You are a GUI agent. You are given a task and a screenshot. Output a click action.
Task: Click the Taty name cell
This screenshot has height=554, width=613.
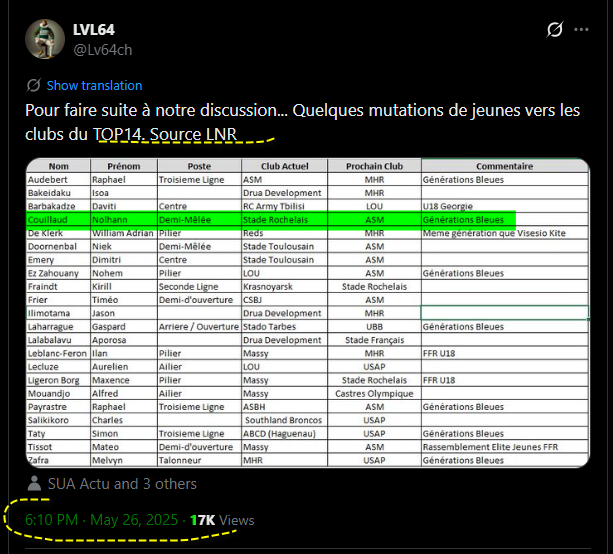point(59,434)
